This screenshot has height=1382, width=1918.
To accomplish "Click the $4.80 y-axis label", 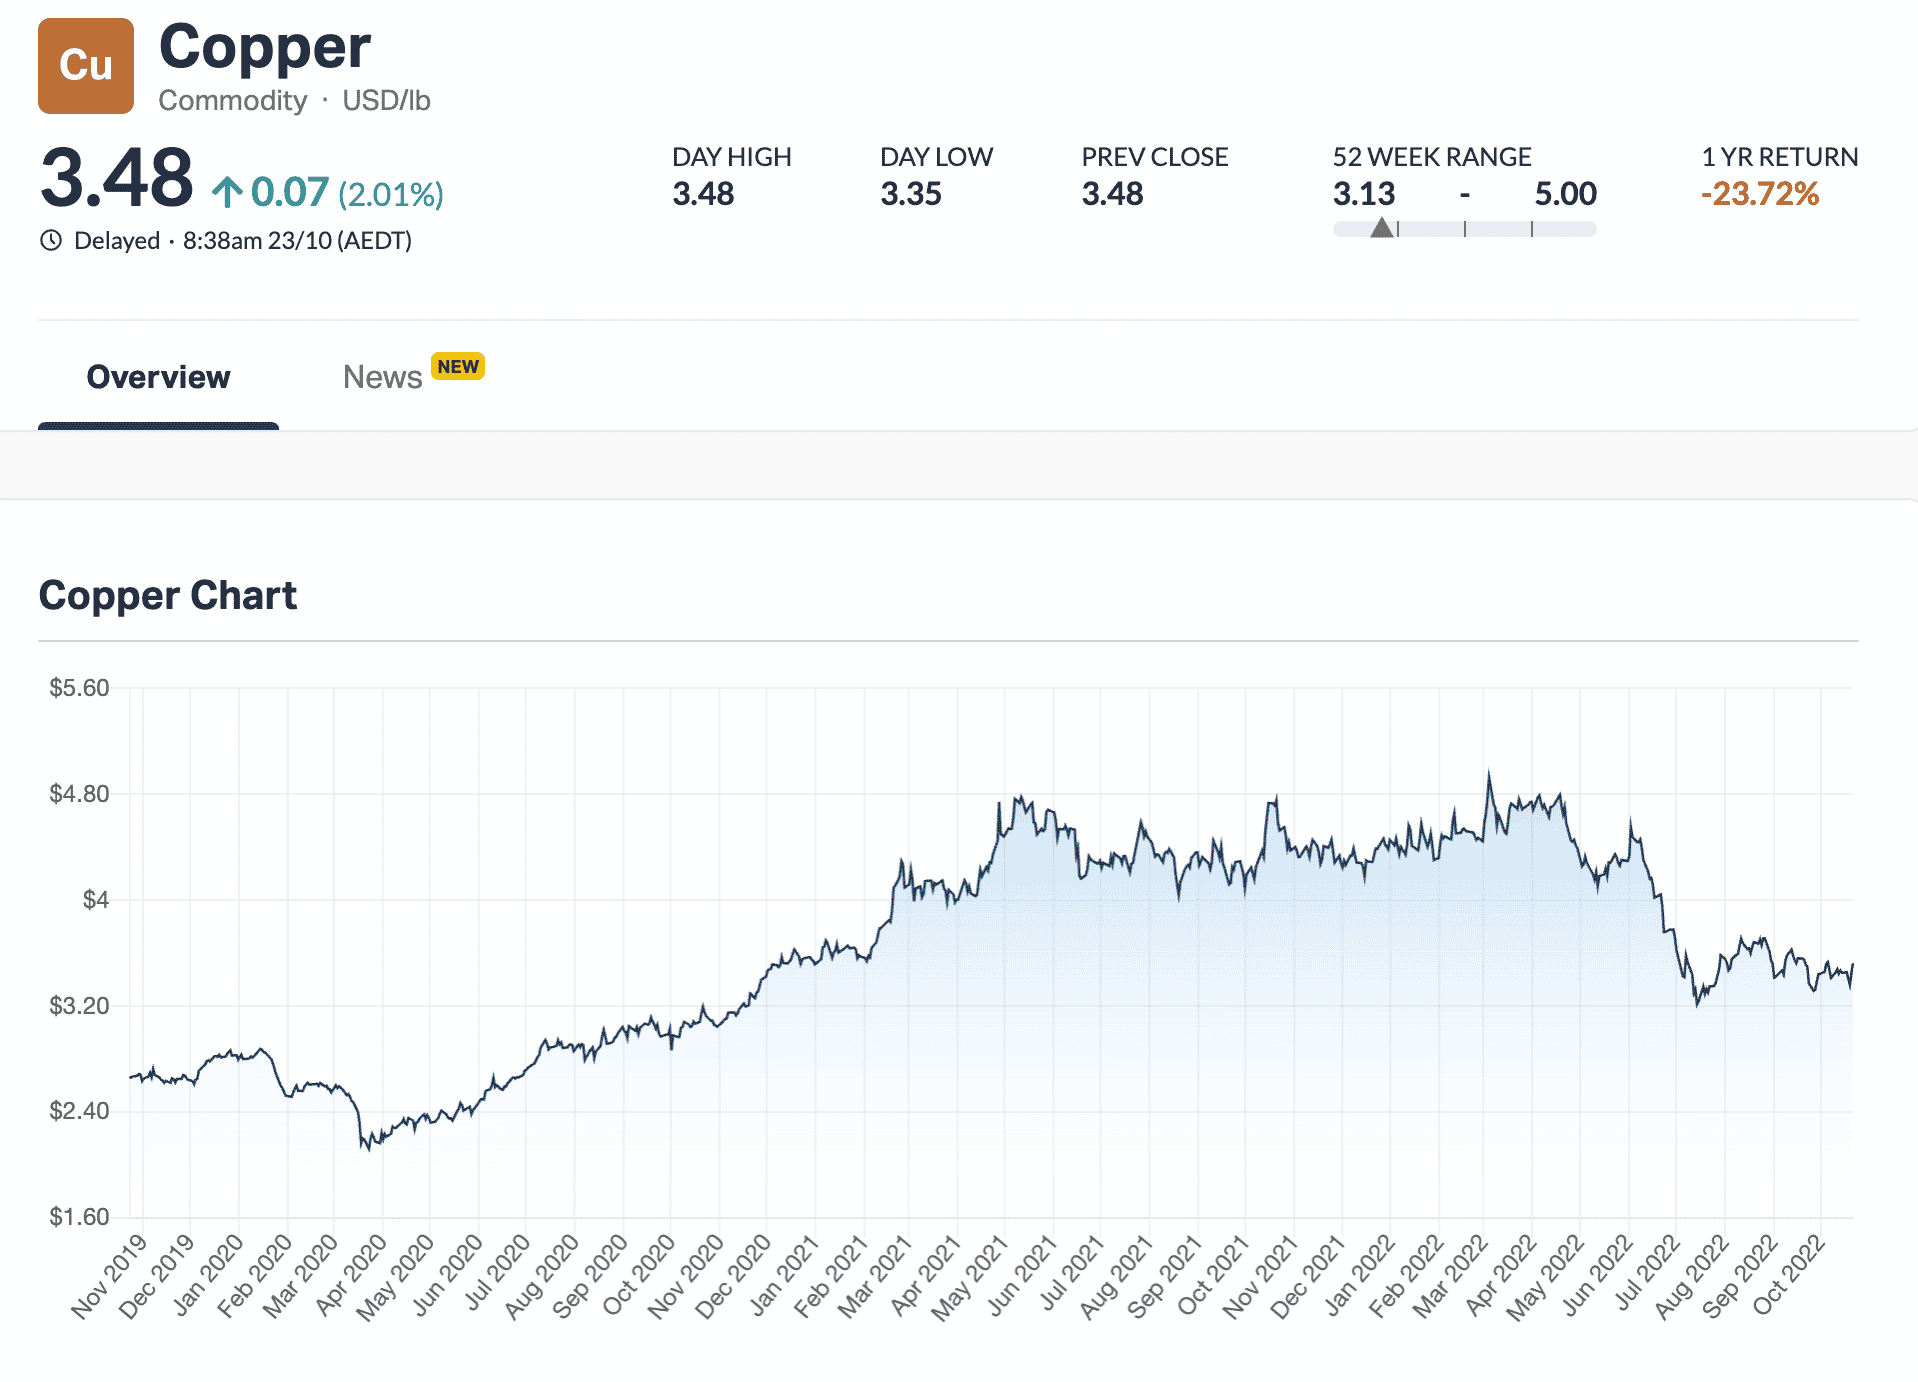I will tap(79, 794).
